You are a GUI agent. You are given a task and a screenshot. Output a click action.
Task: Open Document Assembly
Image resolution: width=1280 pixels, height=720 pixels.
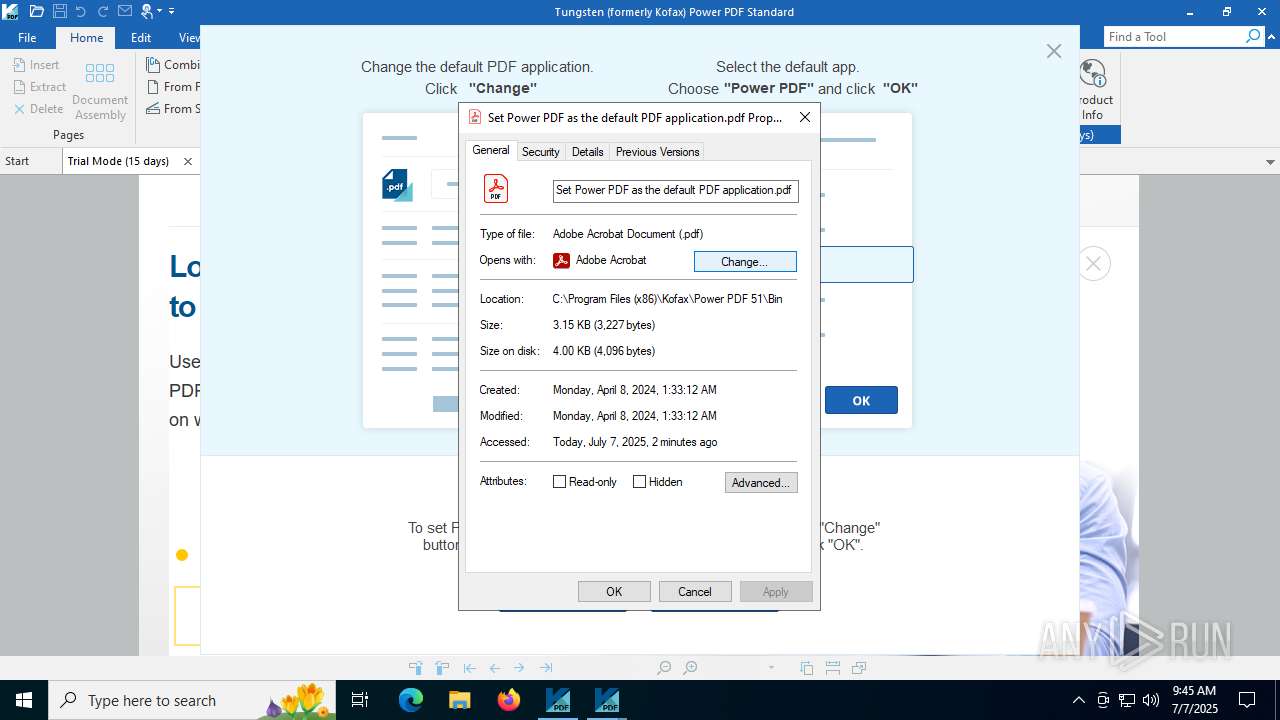coord(100,92)
